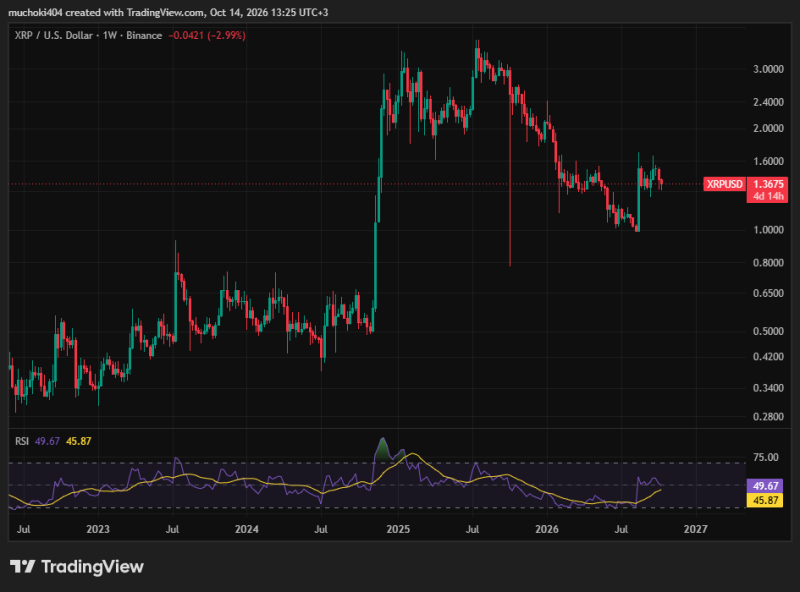Click the 2024 time axis label
This screenshot has height=592, width=800.
246,529
